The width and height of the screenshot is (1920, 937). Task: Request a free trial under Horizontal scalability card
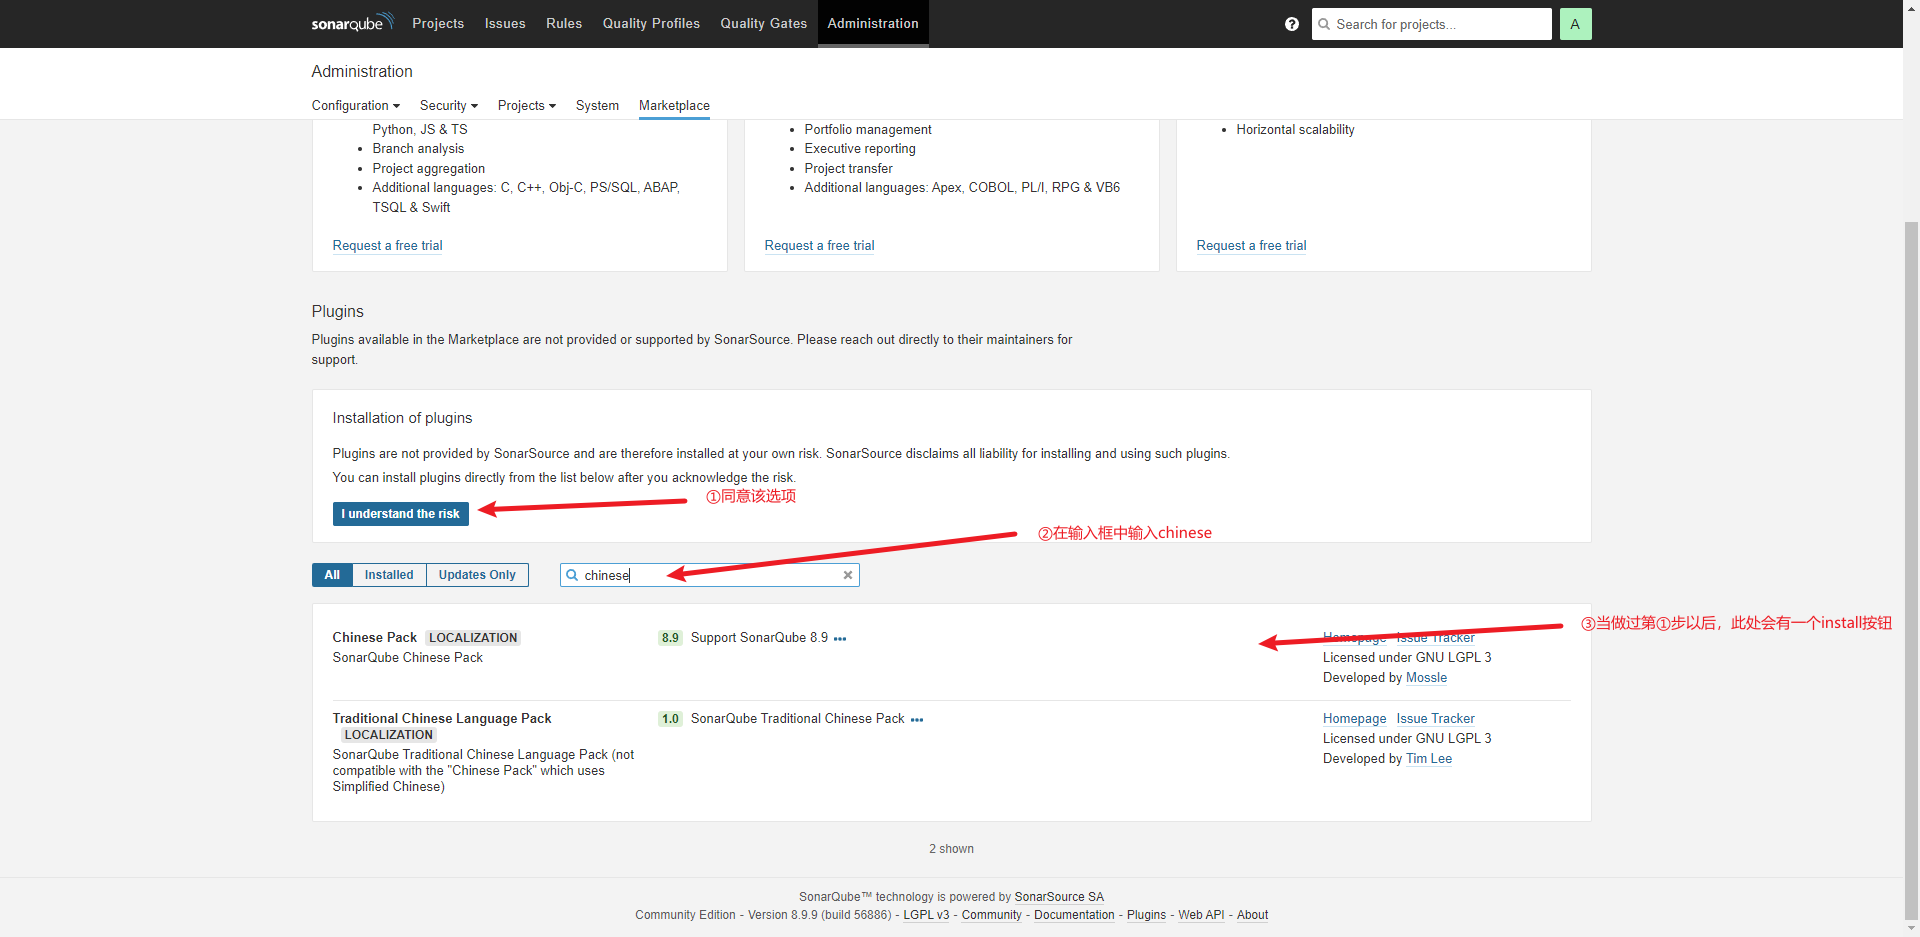tap(1251, 245)
